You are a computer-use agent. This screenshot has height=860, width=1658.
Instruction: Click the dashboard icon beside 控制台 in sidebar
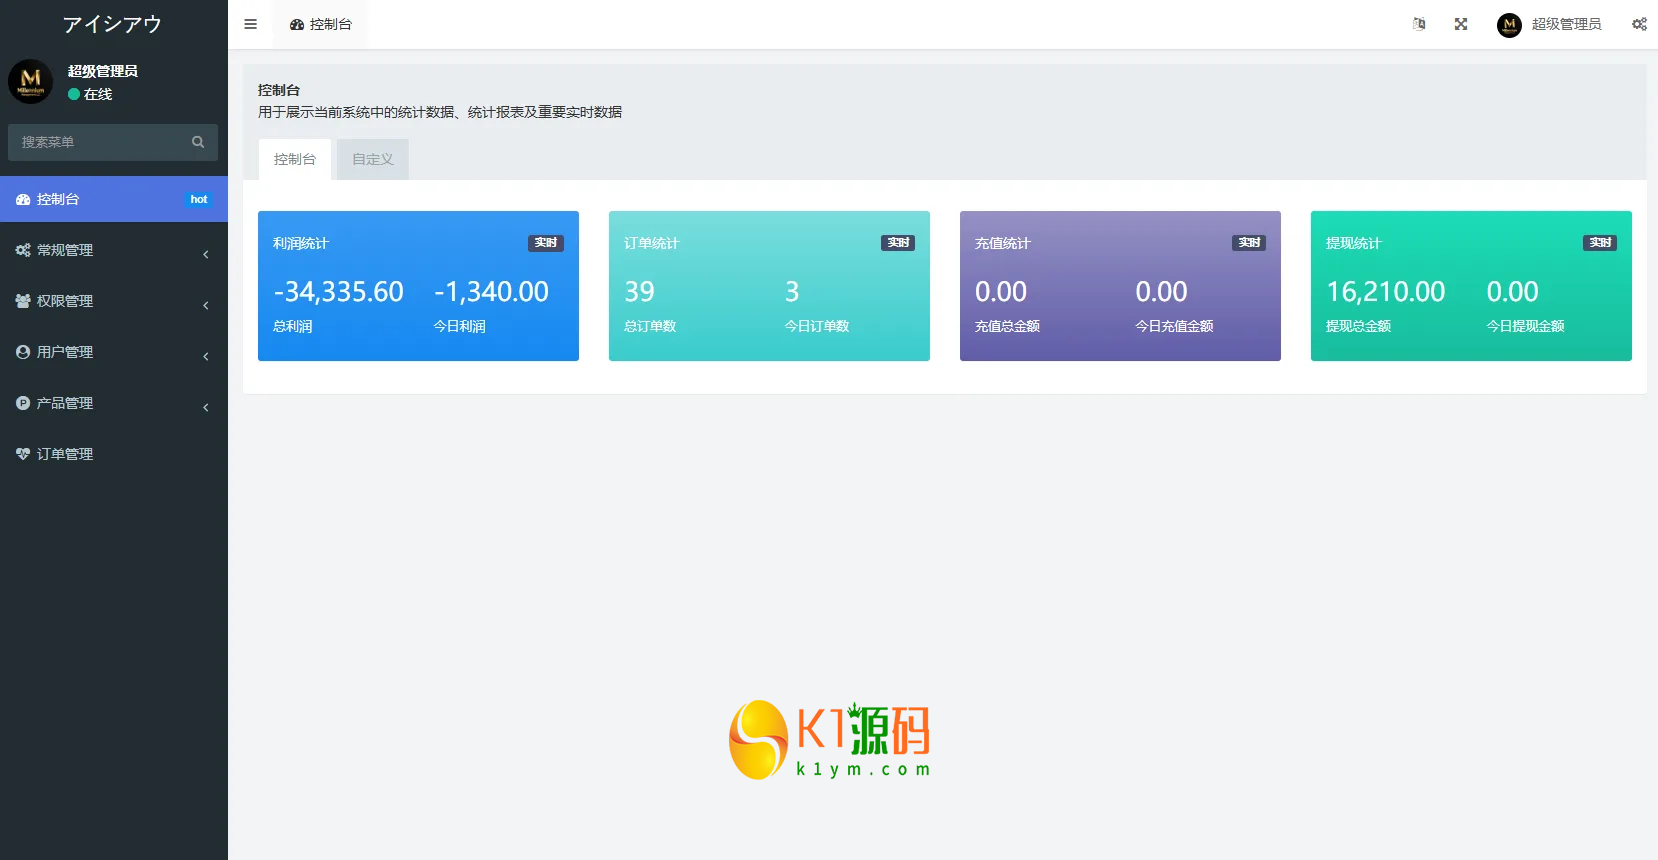tap(23, 200)
